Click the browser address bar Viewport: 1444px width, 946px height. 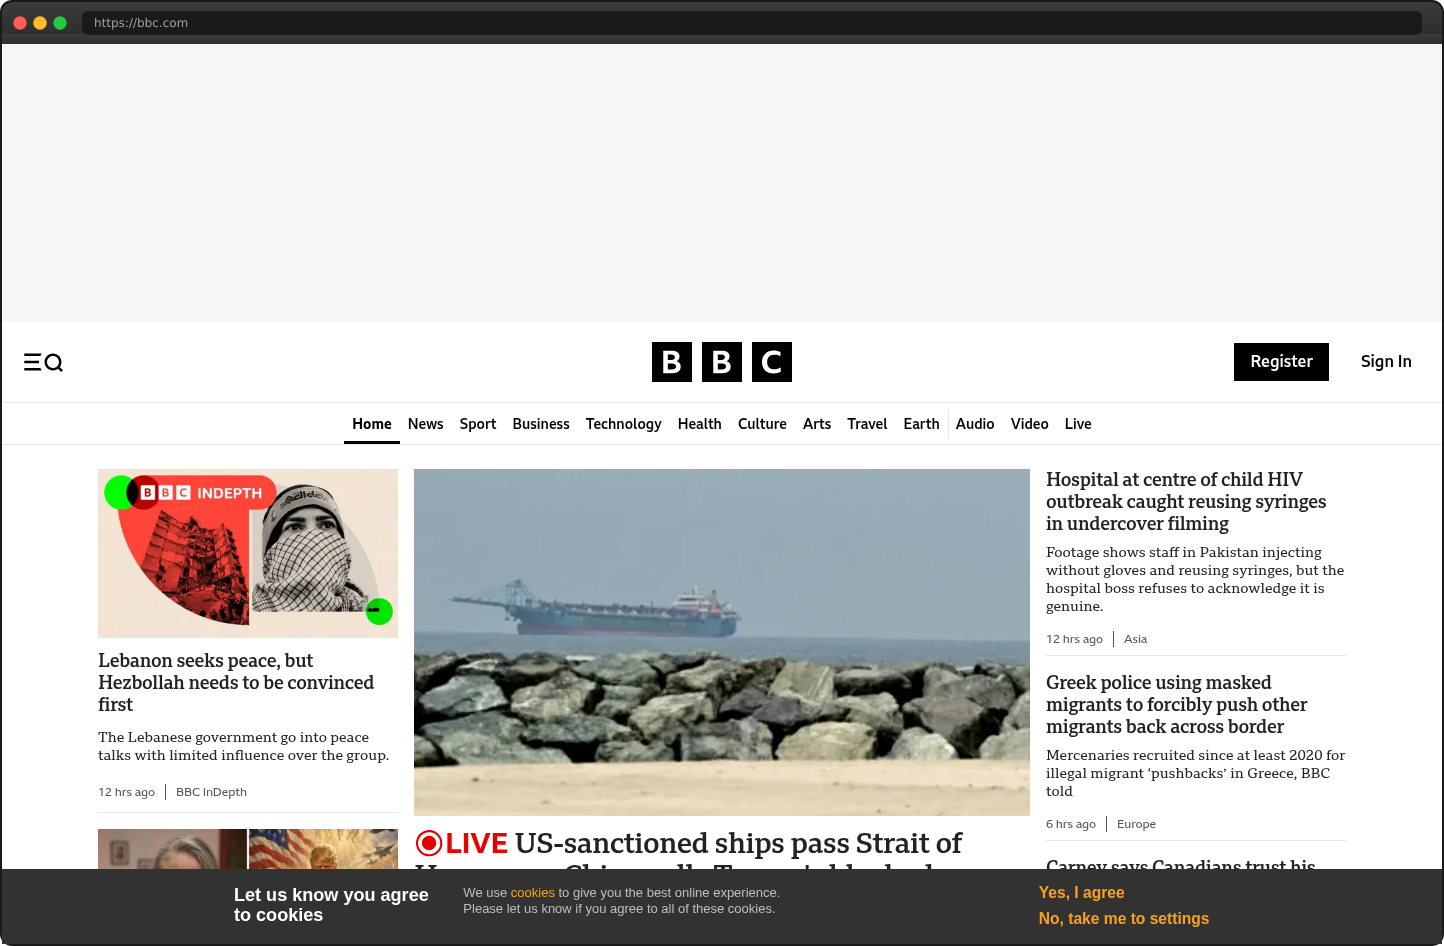click(x=400, y=22)
